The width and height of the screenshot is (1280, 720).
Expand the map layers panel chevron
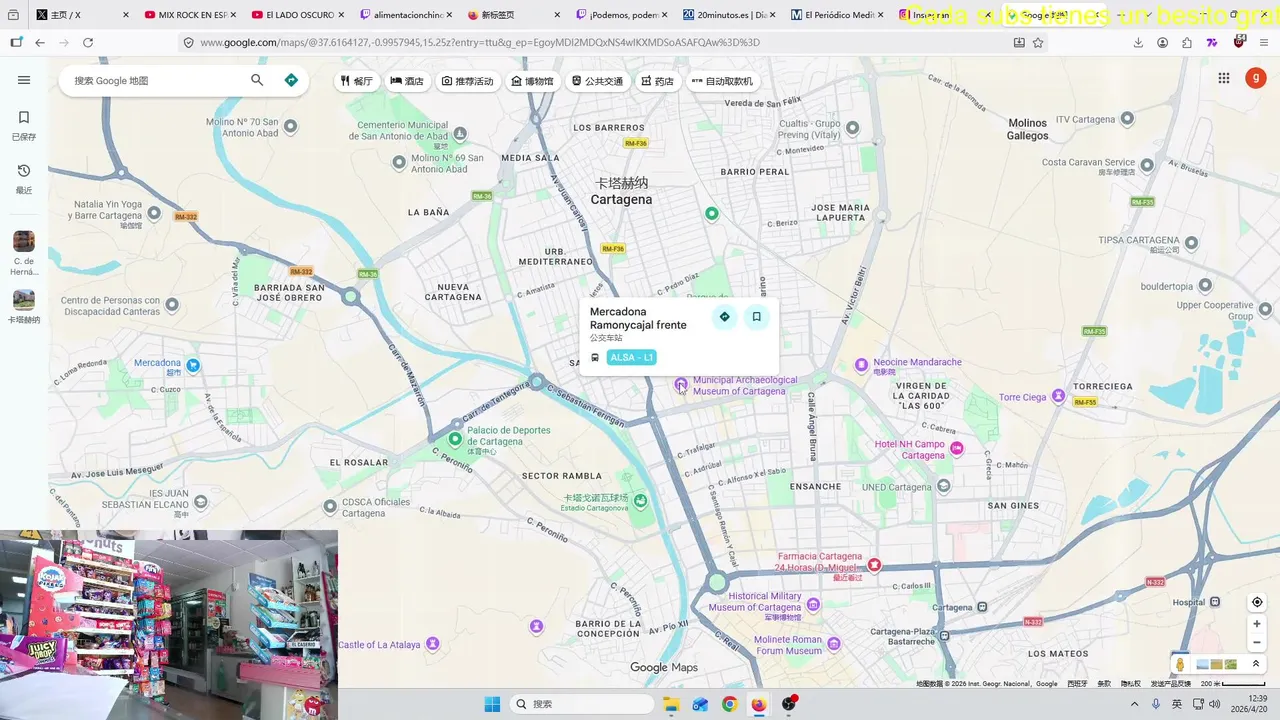point(1256,664)
